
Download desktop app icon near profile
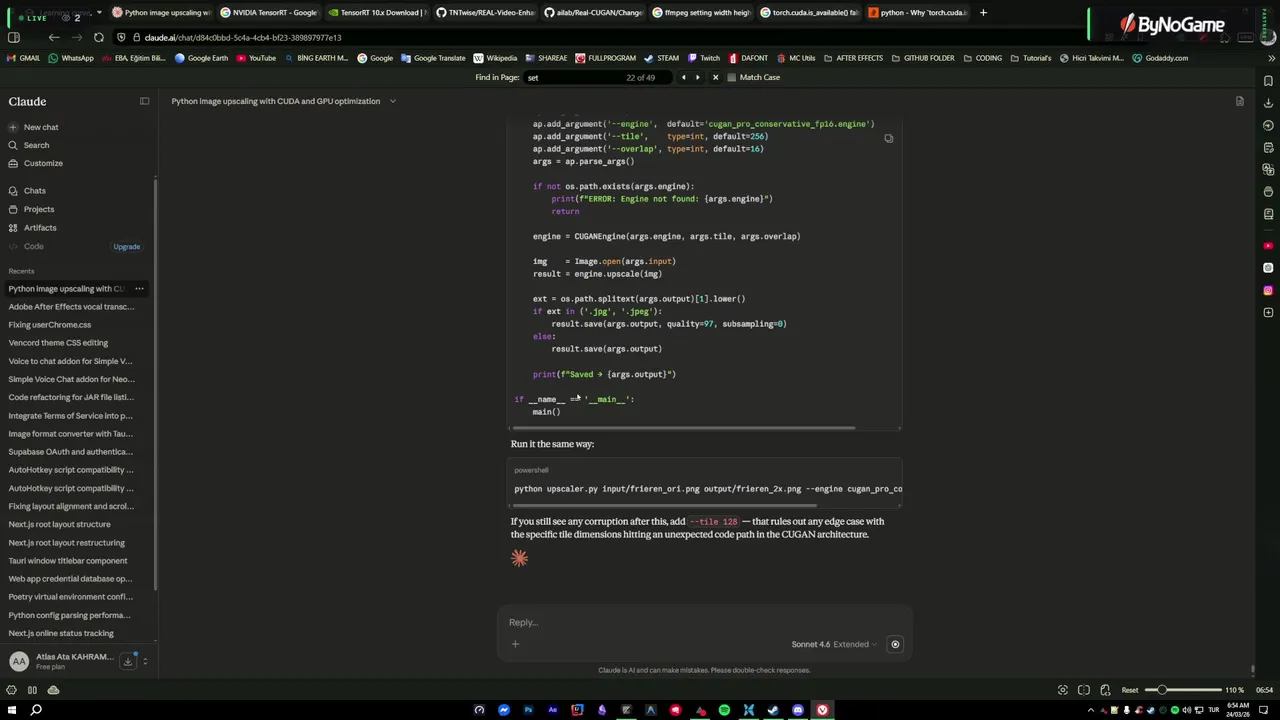[x=127, y=661]
